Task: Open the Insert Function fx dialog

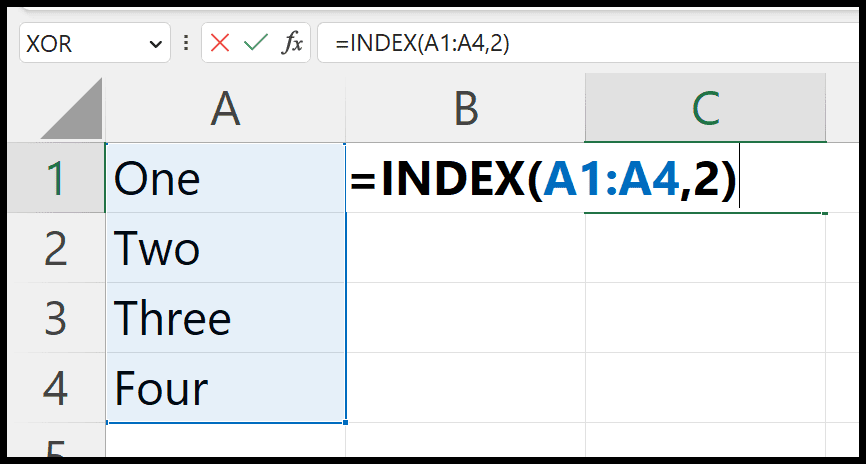Action: click(292, 43)
